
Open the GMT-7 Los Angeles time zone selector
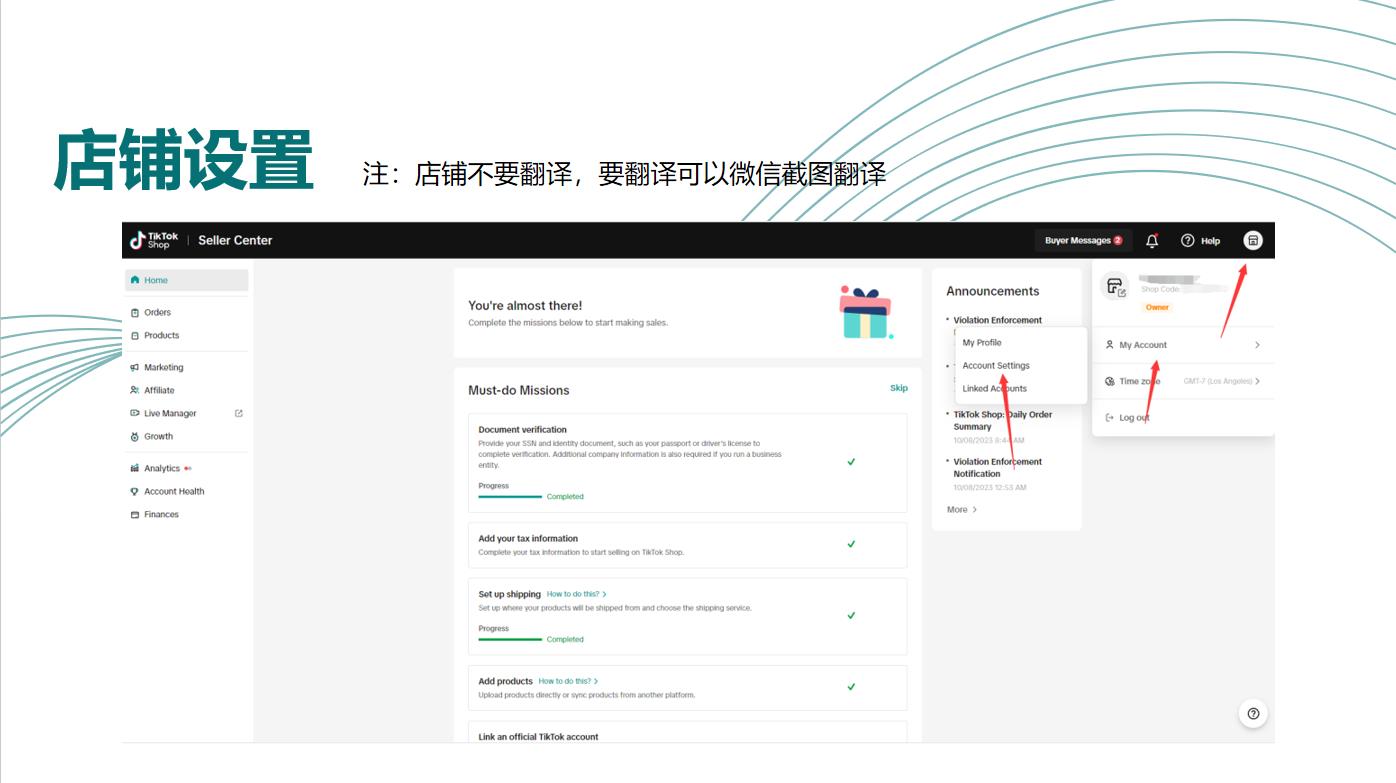coord(1221,381)
